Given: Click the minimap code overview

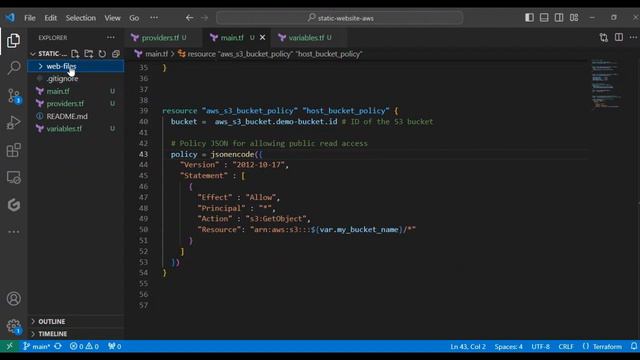Looking at the screenshot, I should pyautogui.click(x=606, y=84).
